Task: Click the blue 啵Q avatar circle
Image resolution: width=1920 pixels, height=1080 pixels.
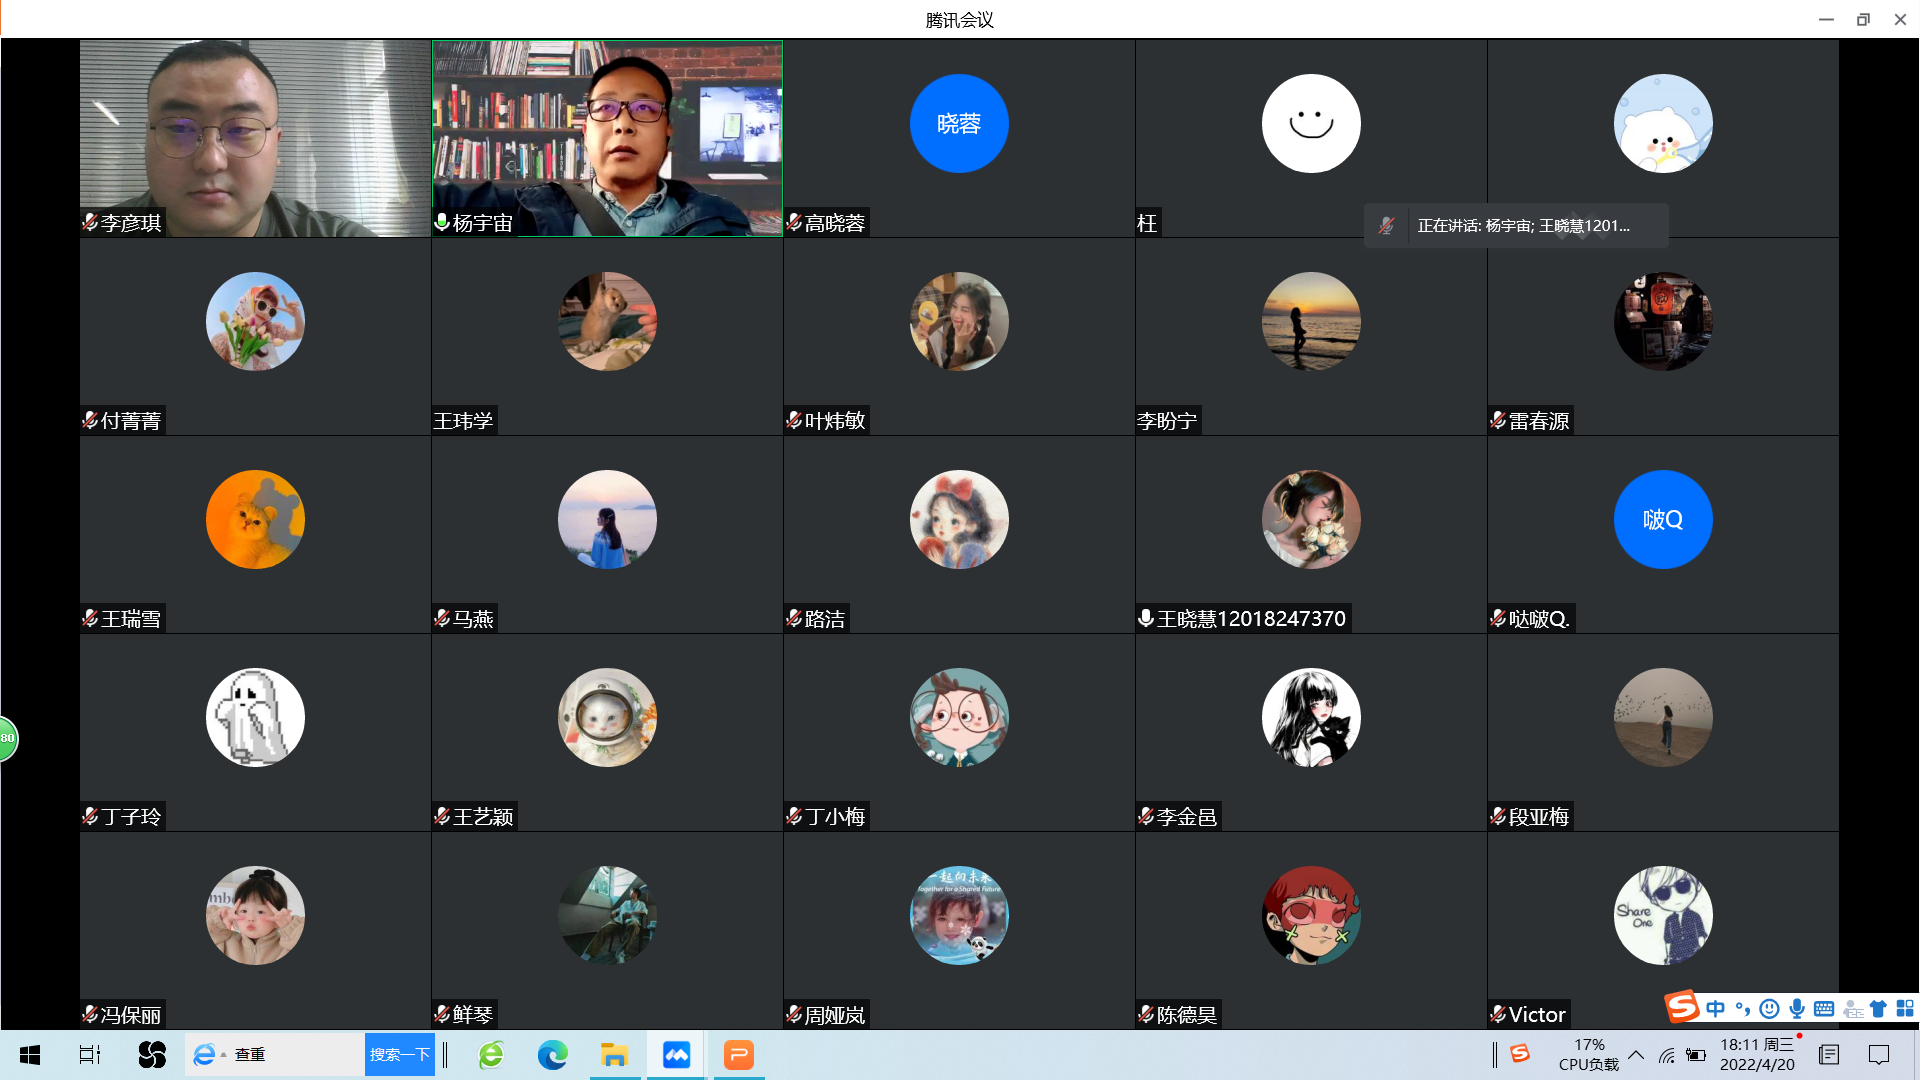Action: [1663, 519]
